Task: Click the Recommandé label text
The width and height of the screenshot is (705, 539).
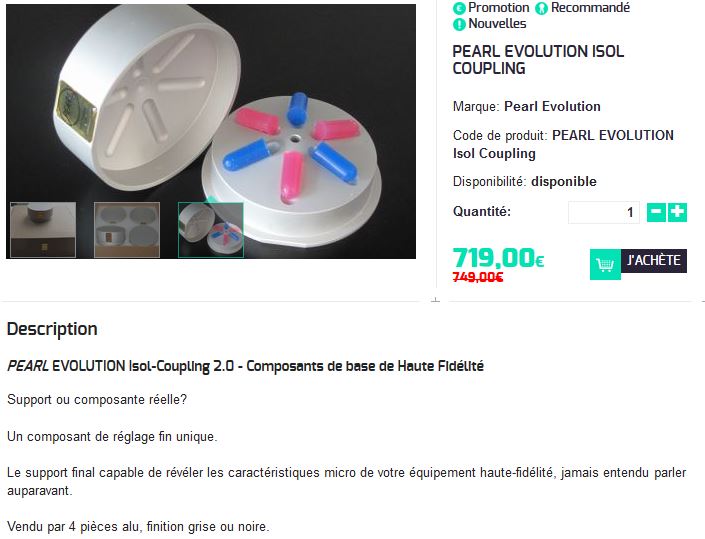Action: click(x=590, y=8)
